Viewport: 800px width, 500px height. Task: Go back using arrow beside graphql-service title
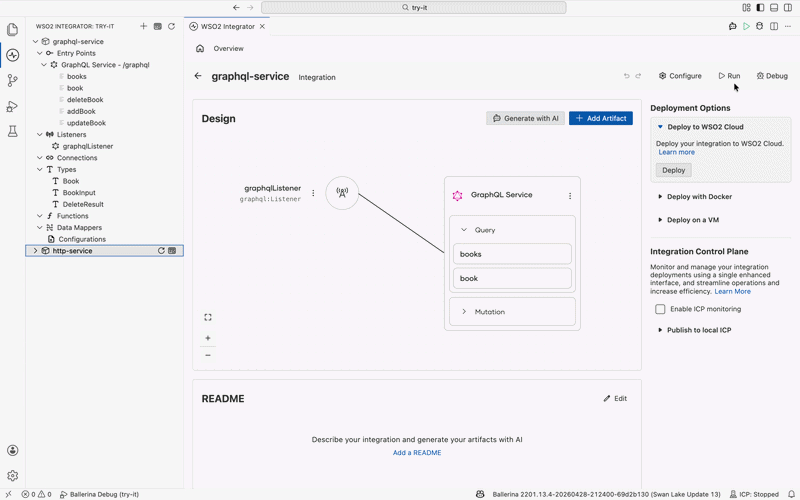(198, 76)
